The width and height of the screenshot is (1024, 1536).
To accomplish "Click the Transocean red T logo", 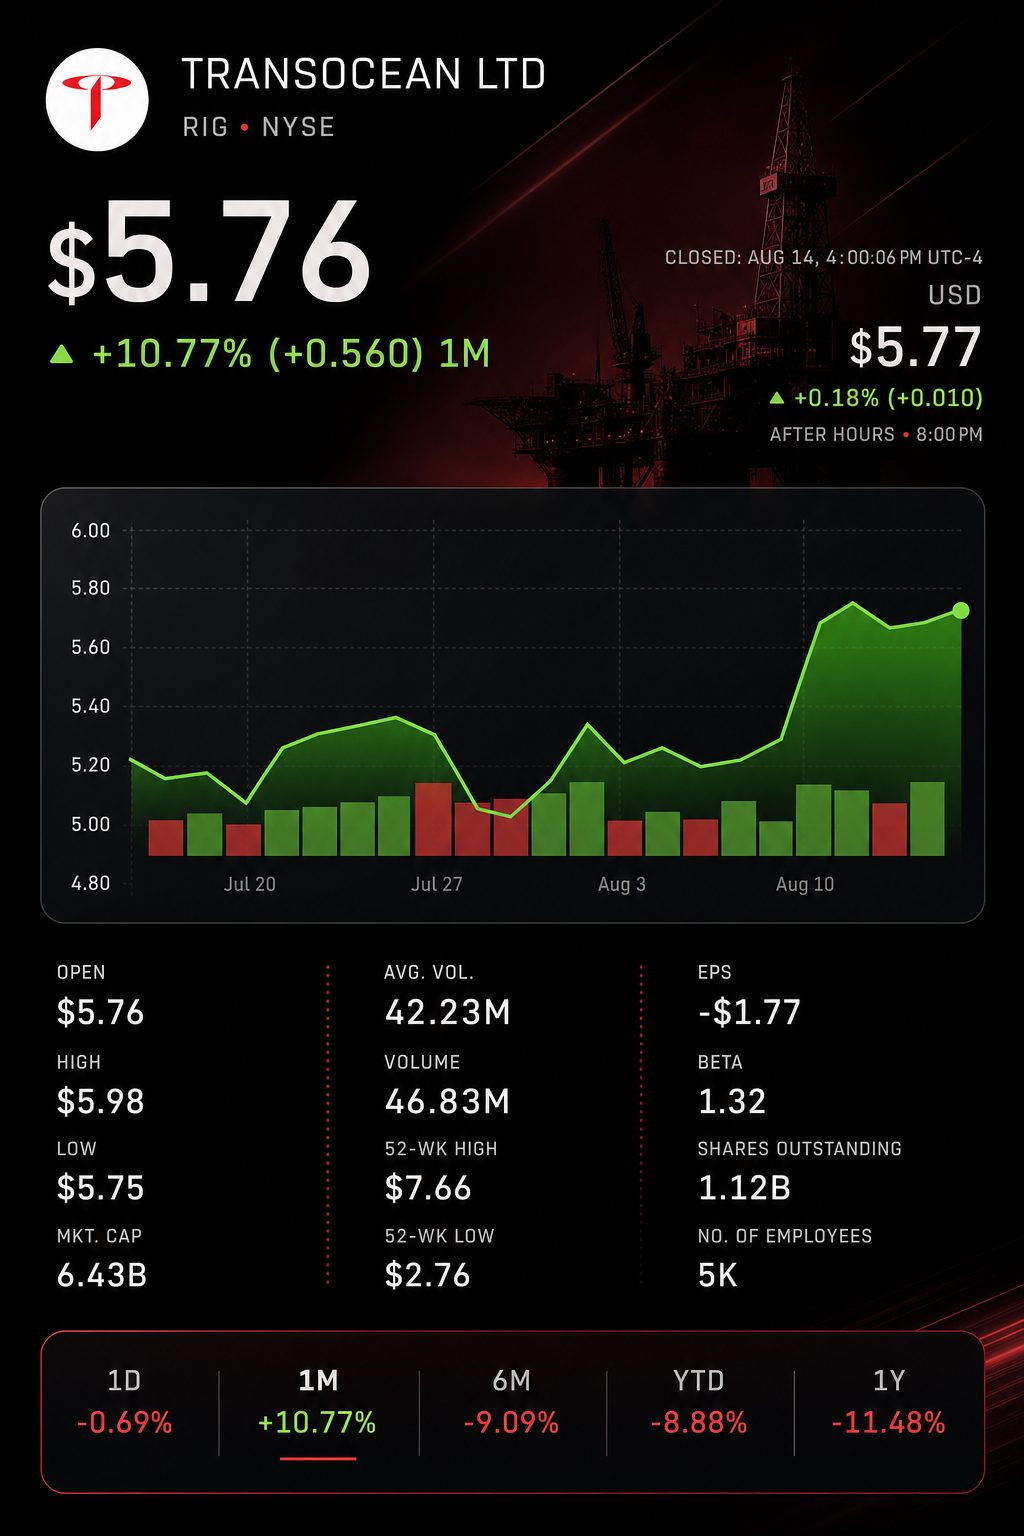I will click(97, 99).
